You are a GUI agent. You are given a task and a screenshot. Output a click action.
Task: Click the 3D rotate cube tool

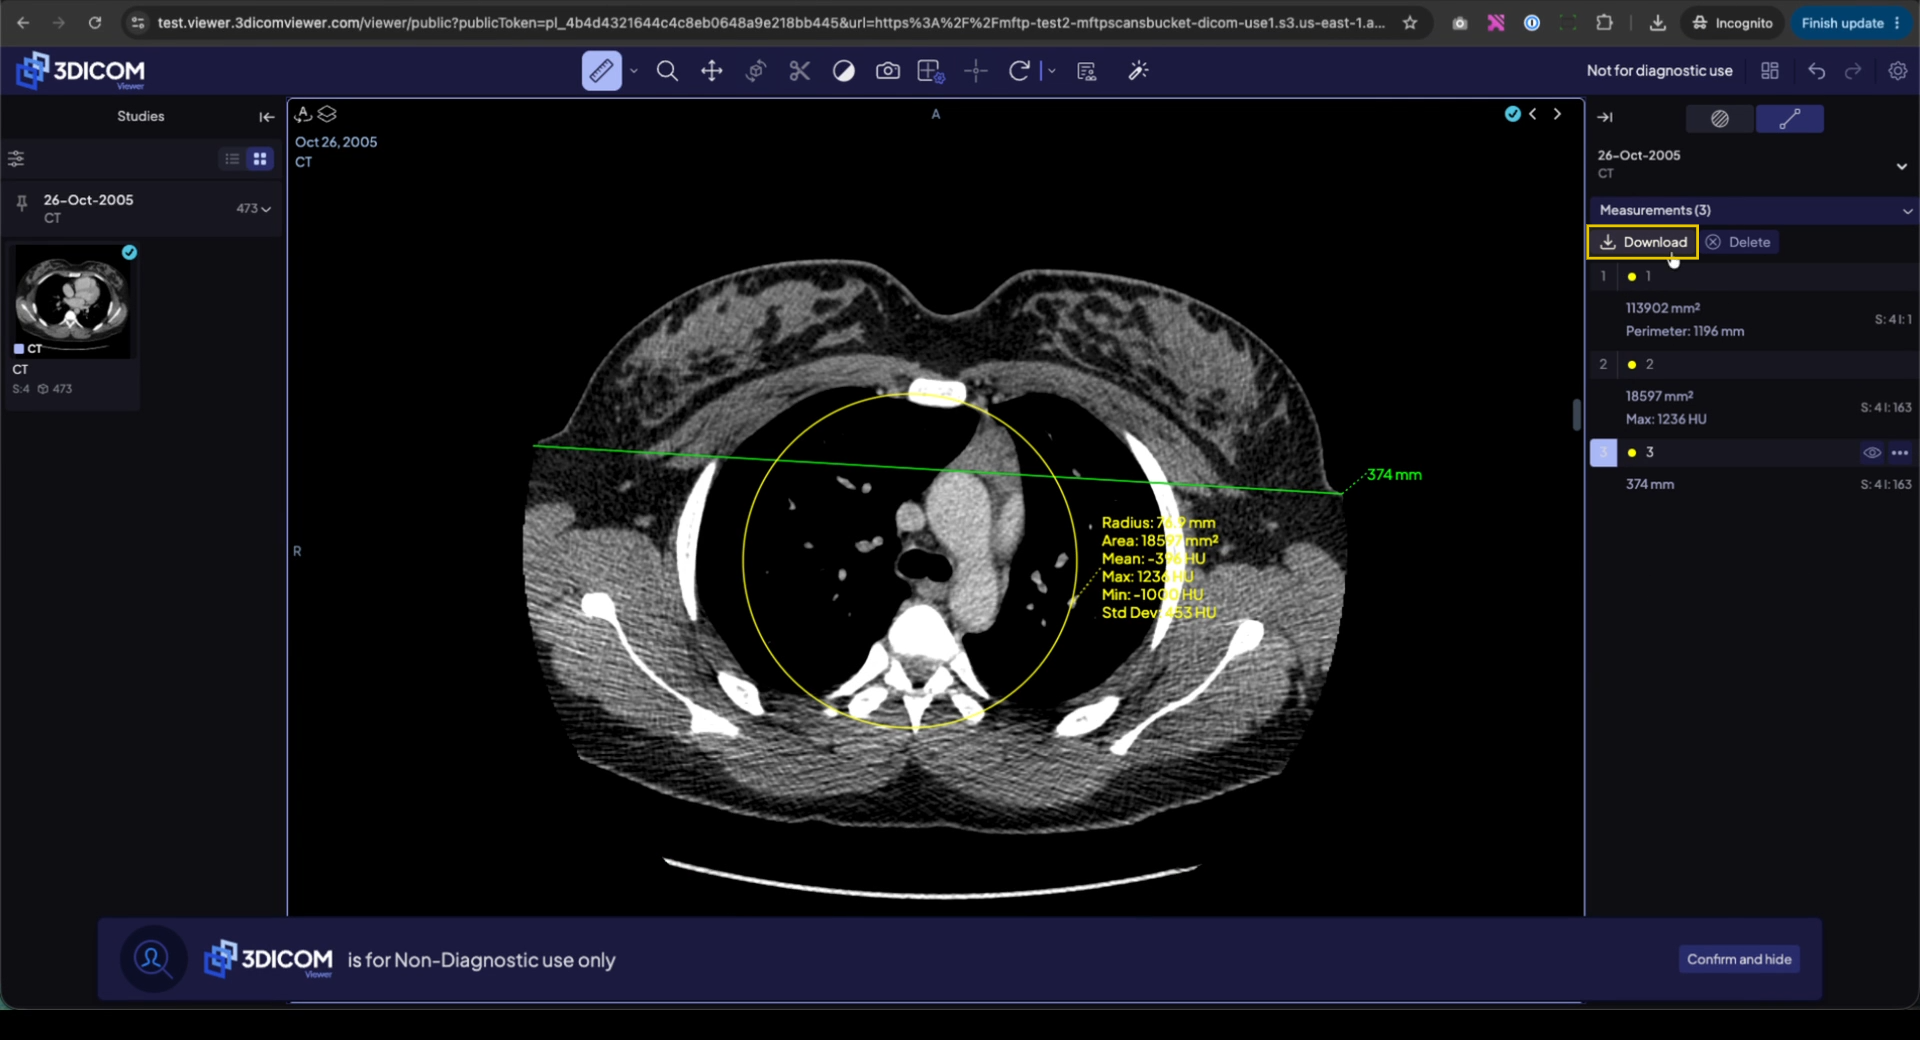[755, 71]
